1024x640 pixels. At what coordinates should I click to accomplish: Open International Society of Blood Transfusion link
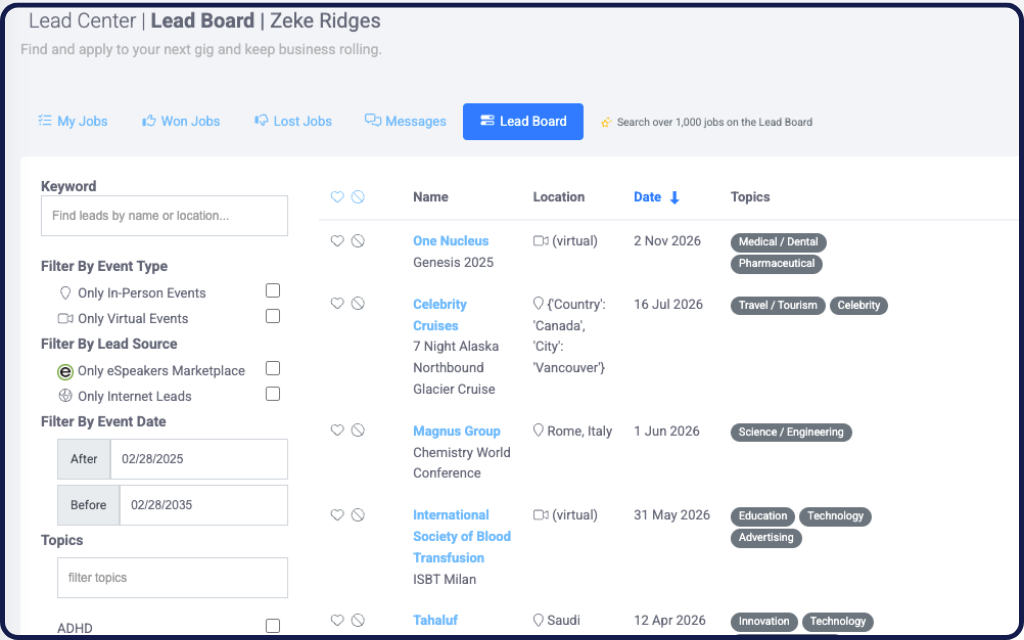(462, 536)
